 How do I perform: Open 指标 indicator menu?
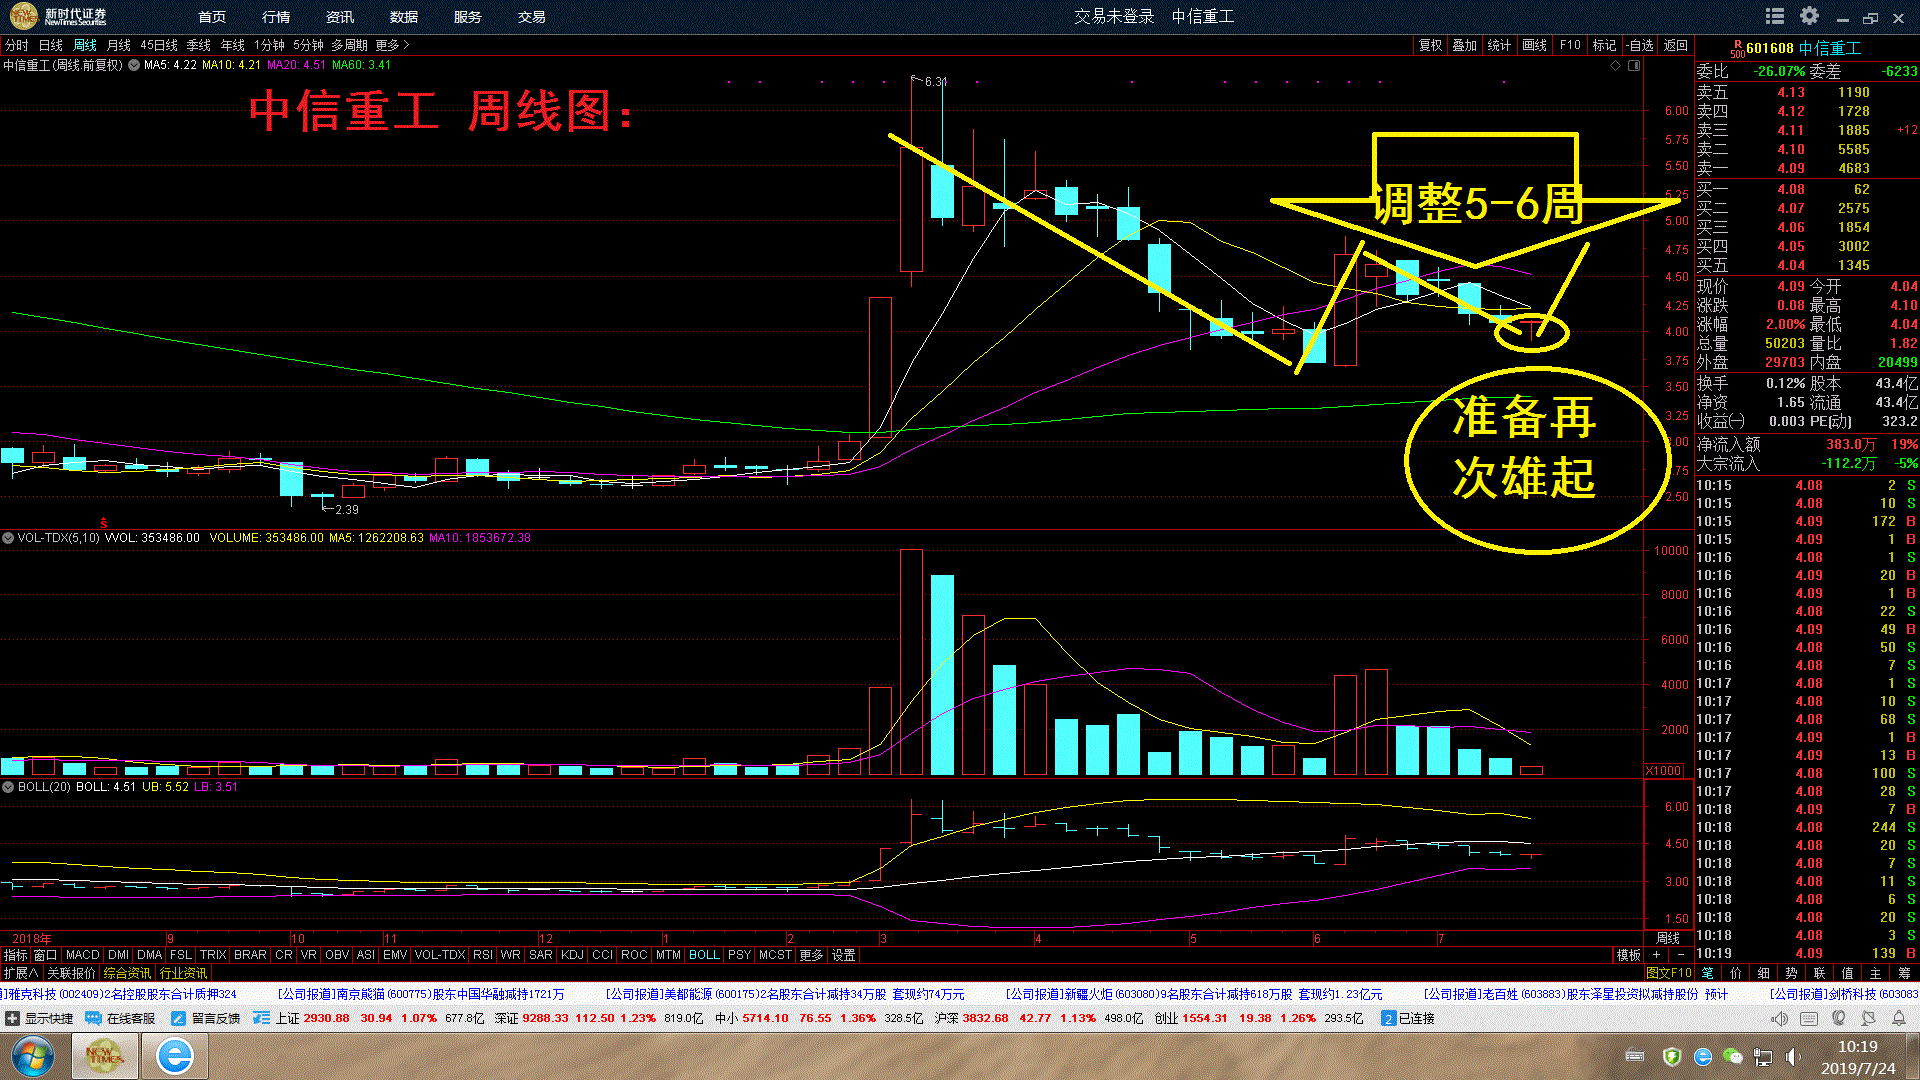click(x=15, y=955)
